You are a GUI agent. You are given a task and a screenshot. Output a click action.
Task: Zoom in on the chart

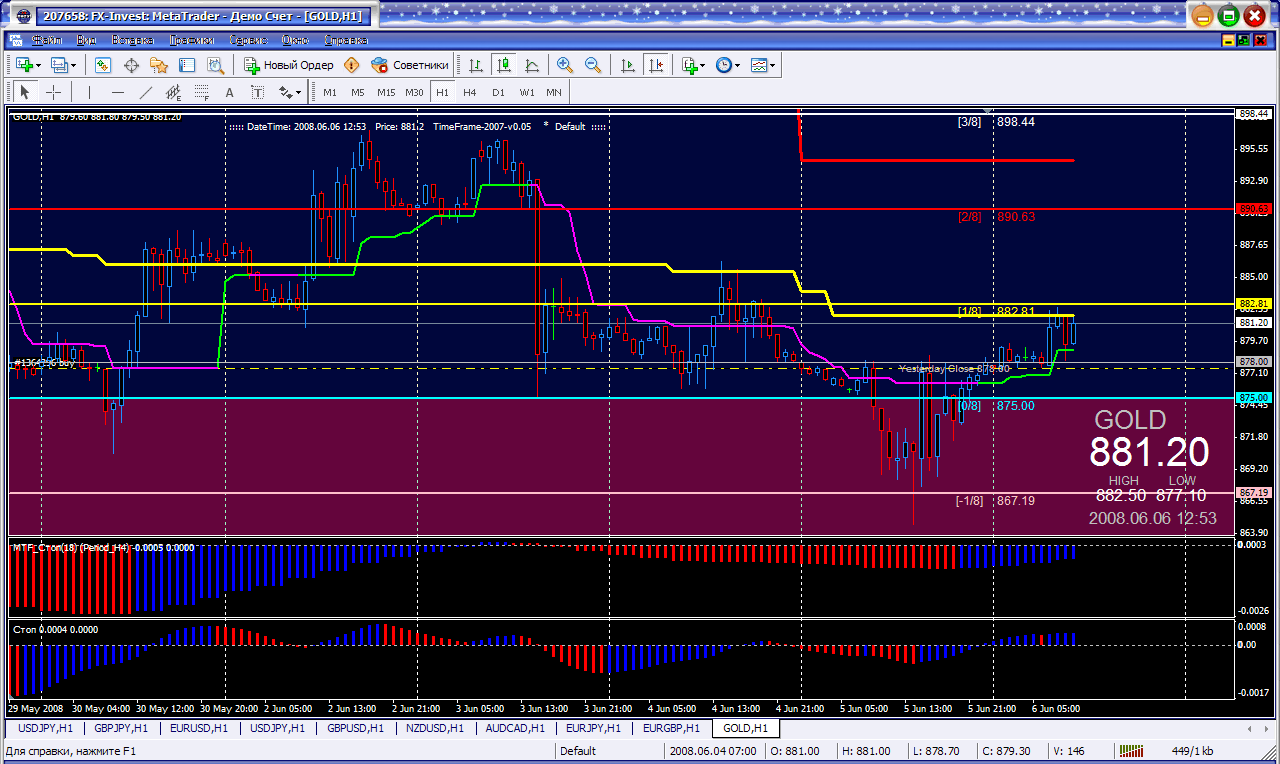[565, 65]
